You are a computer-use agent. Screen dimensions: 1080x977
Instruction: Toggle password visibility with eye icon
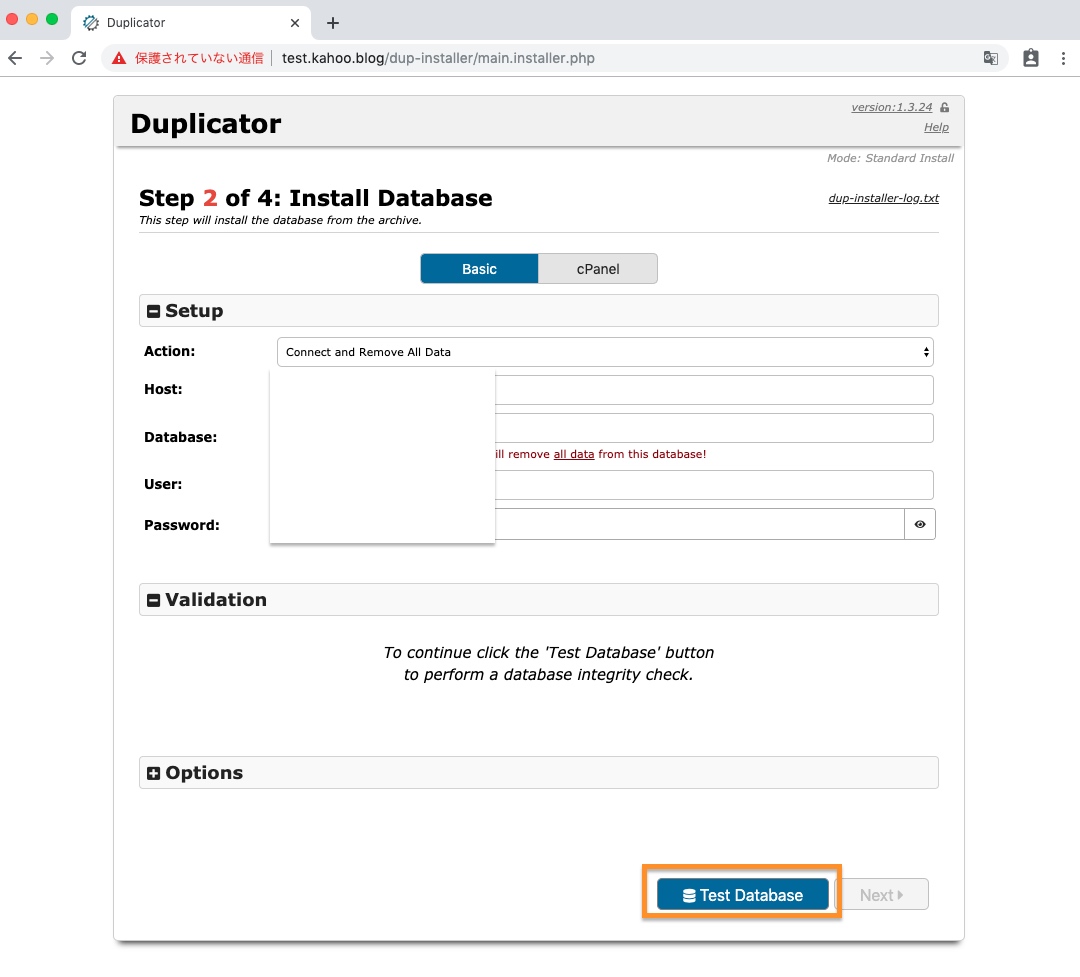920,524
